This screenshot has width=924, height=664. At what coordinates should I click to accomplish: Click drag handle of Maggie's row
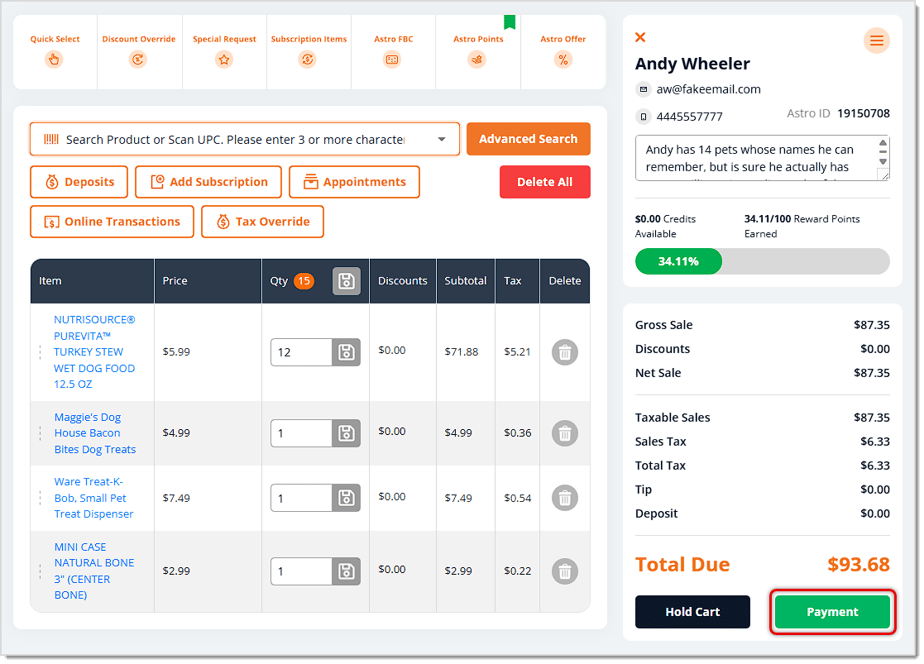[x=40, y=434]
